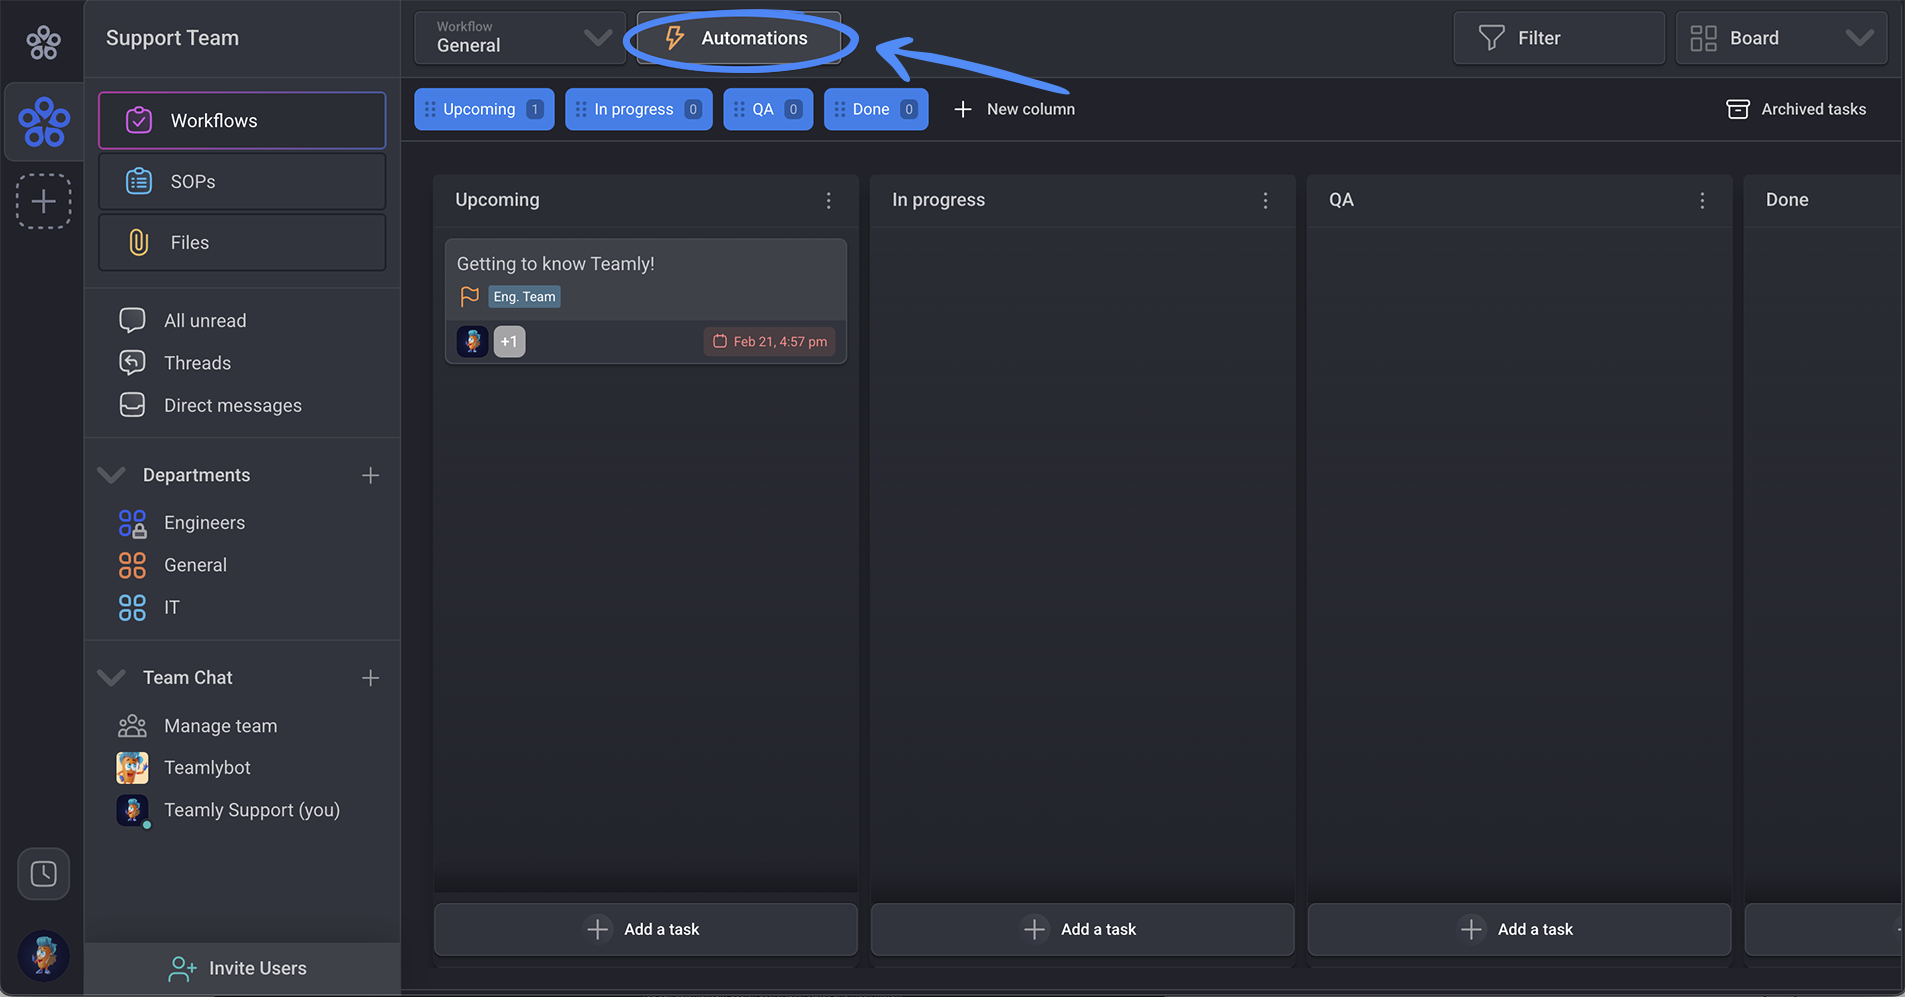This screenshot has width=1905, height=997.
Task: Click the Filter funnel icon
Action: [x=1491, y=38]
